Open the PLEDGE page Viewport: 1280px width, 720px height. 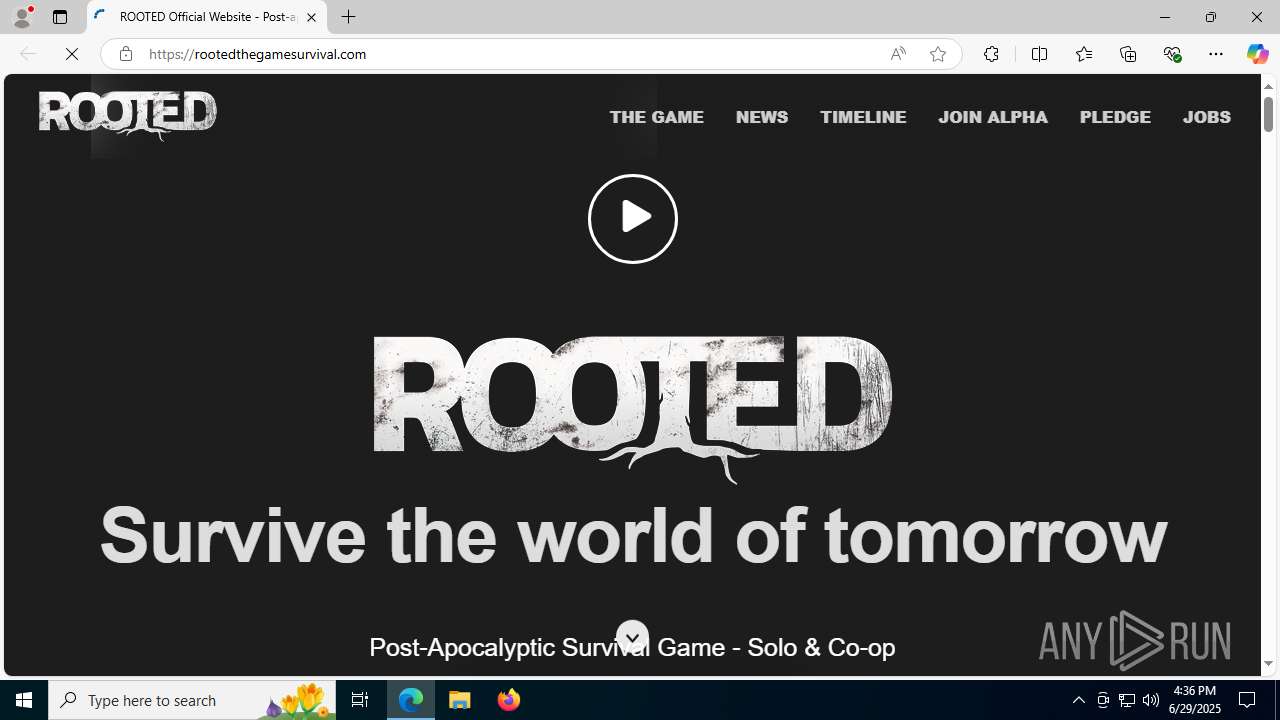pyautogui.click(x=1115, y=117)
